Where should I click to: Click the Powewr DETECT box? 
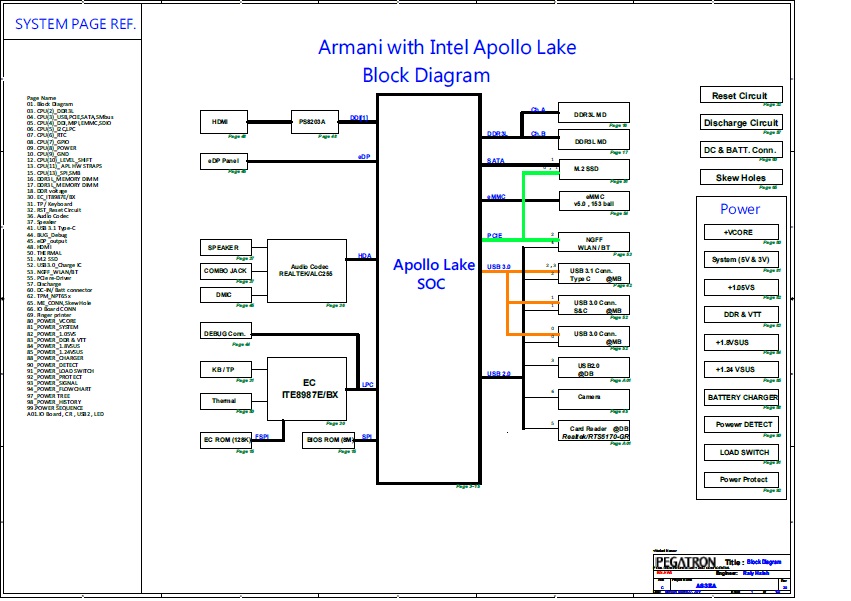pyautogui.click(x=741, y=425)
